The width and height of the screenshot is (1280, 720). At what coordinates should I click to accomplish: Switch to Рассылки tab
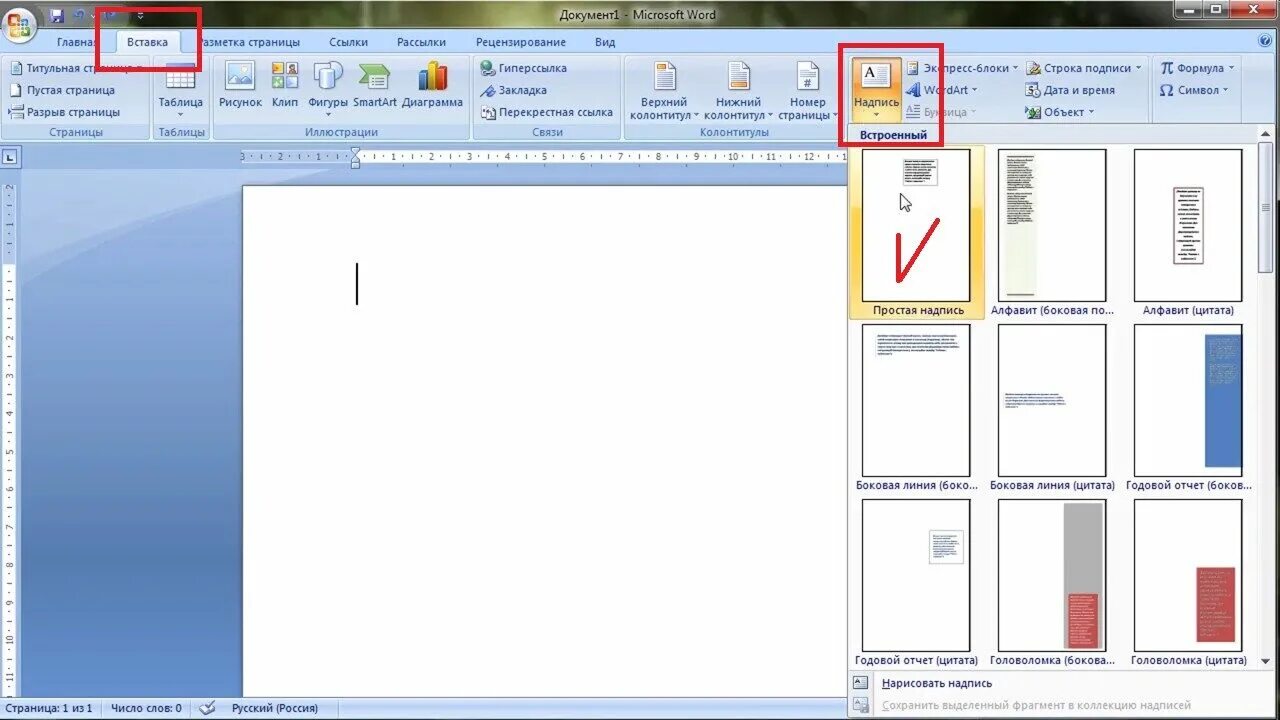(x=421, y=42)
